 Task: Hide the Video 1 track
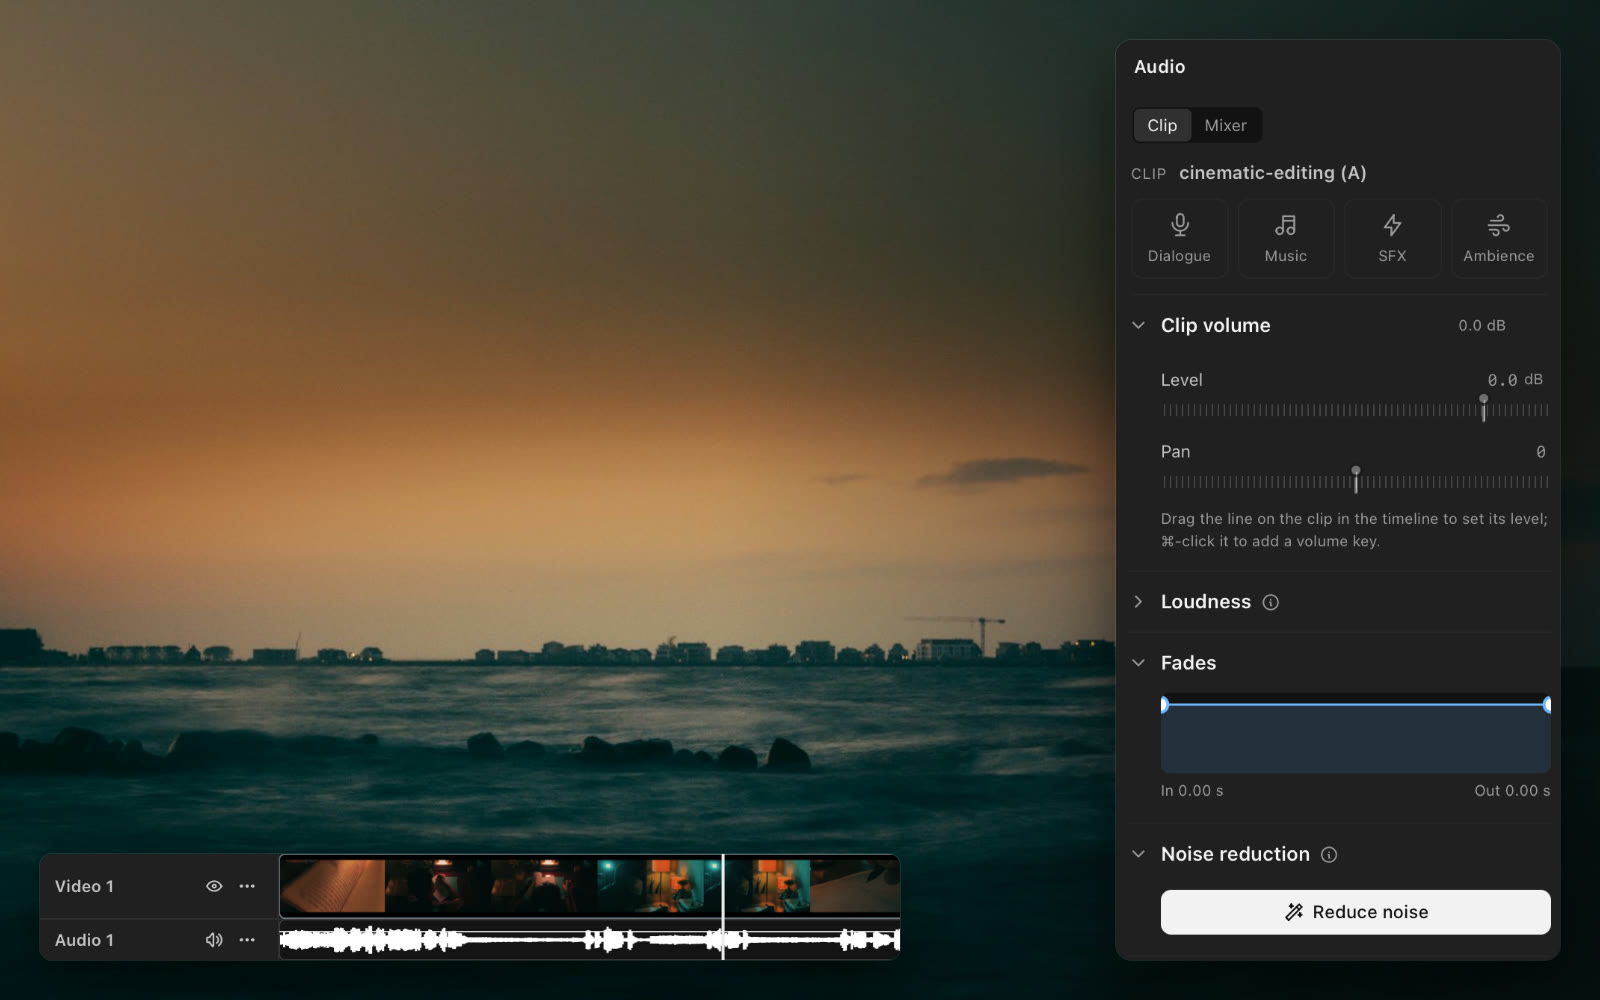click(x=214, y=886)
